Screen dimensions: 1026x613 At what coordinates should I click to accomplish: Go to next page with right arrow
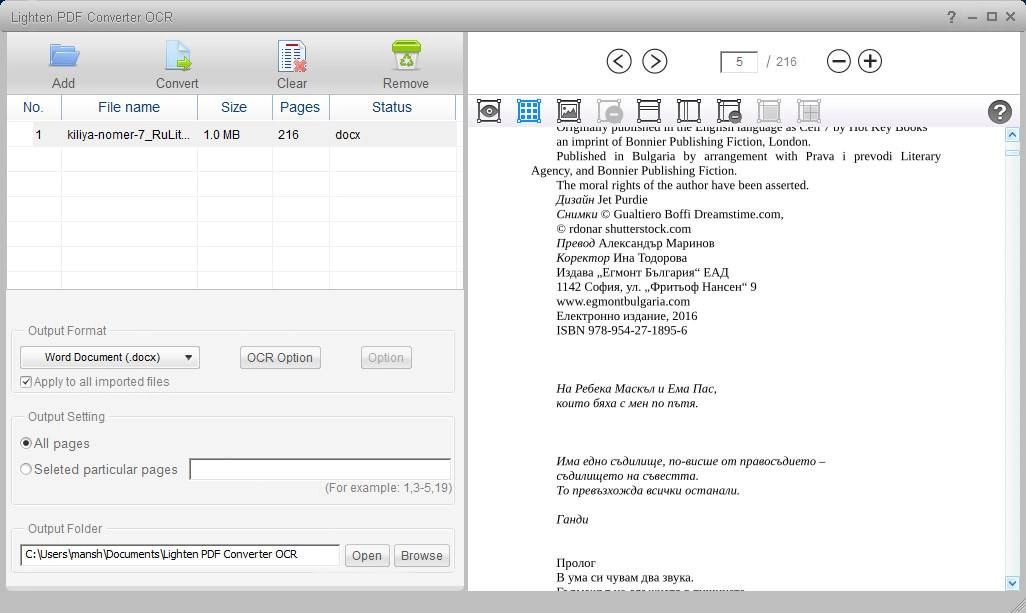pyautogui.click(x=654, y=61)
